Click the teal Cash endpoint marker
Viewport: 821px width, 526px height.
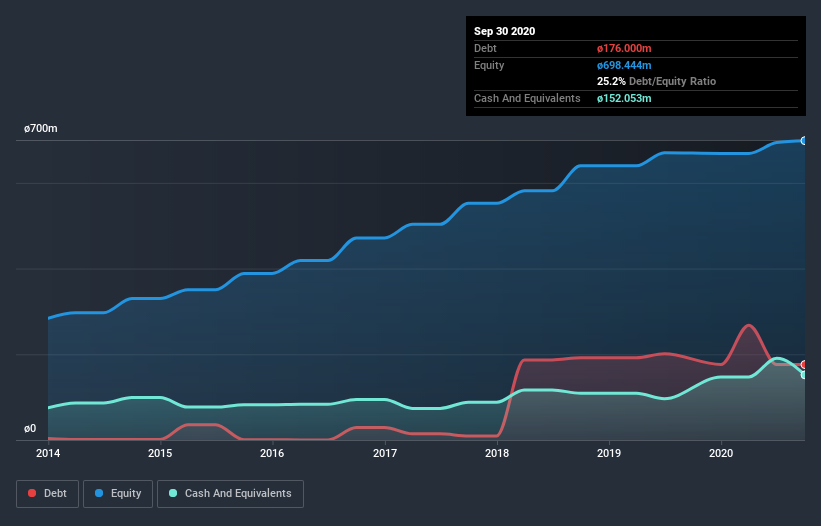pos(804,375)
